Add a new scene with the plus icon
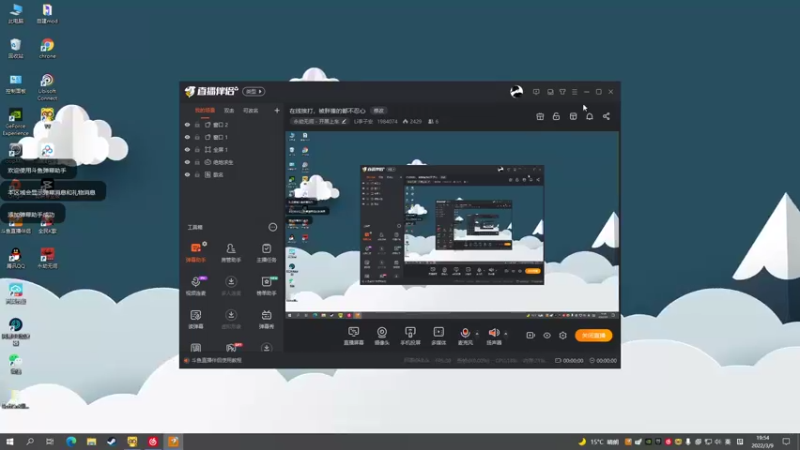 277,110
